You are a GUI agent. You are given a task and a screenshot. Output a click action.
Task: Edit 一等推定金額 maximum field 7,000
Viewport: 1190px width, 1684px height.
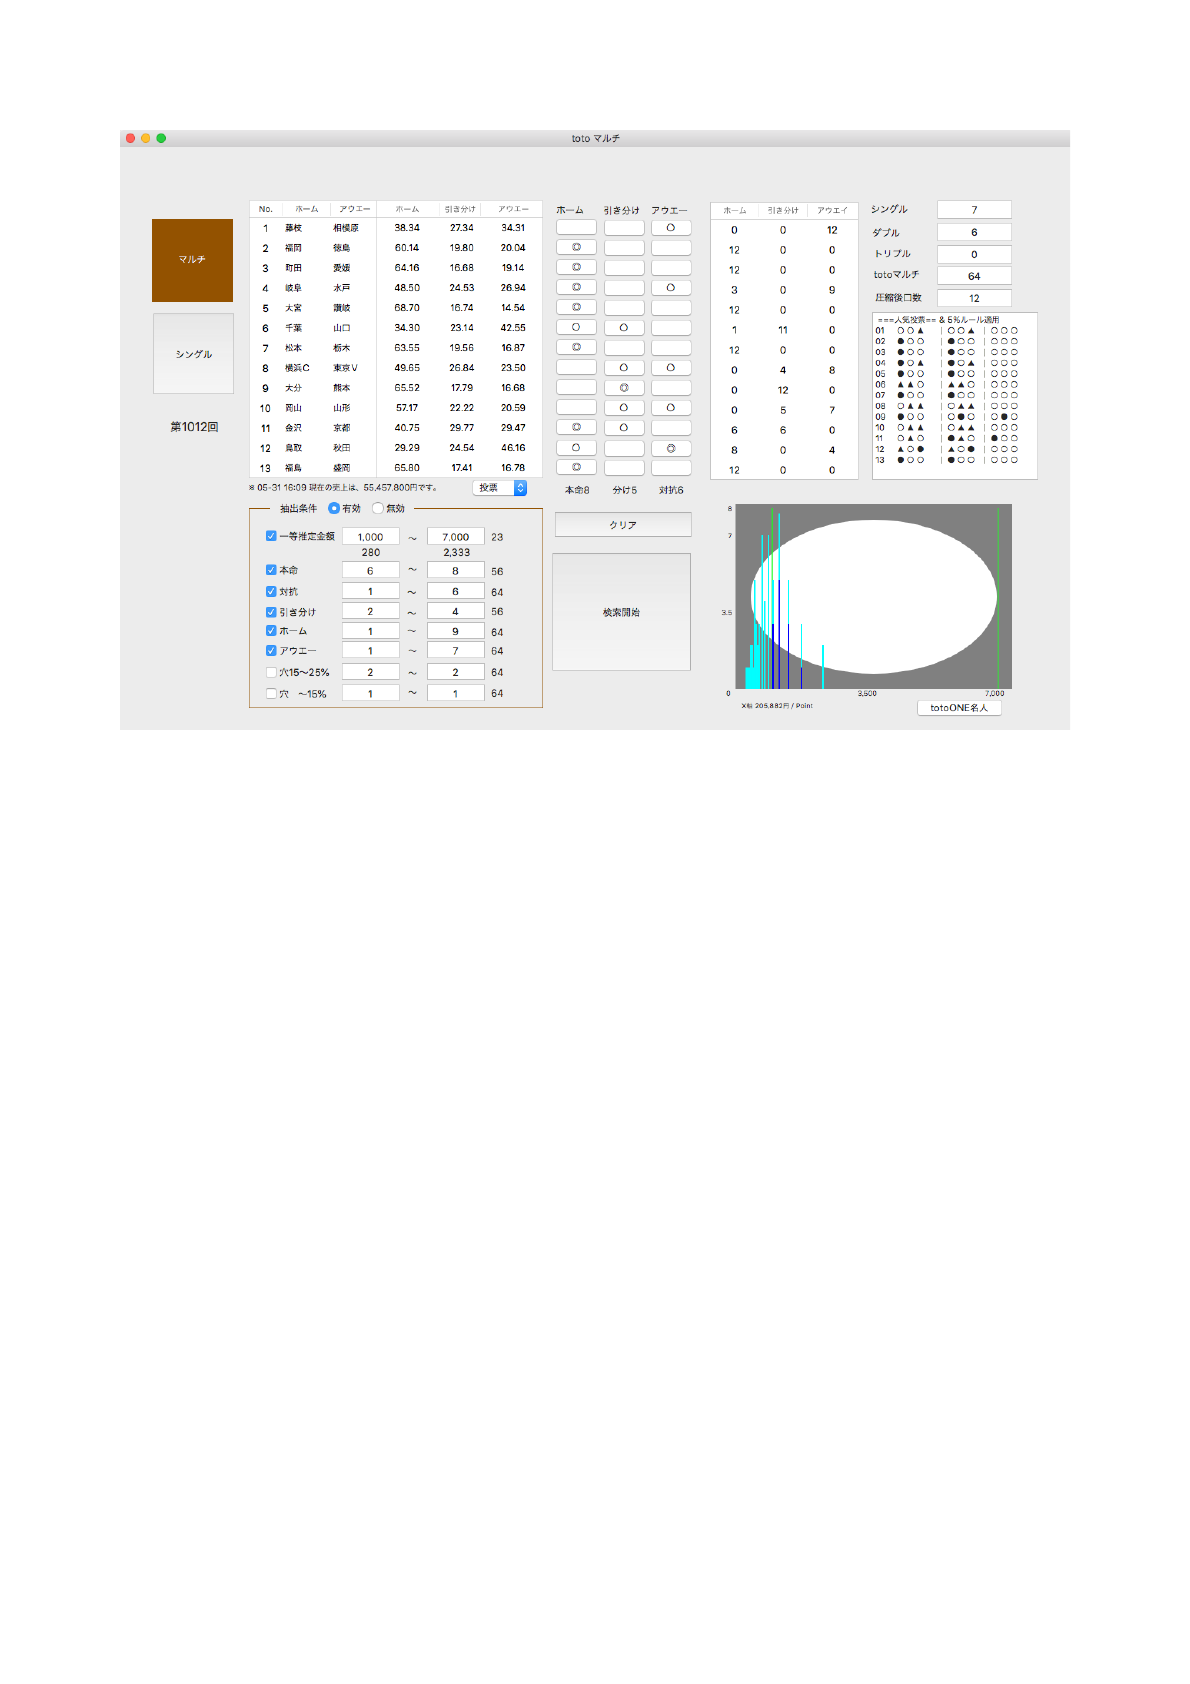click(456, 537)
